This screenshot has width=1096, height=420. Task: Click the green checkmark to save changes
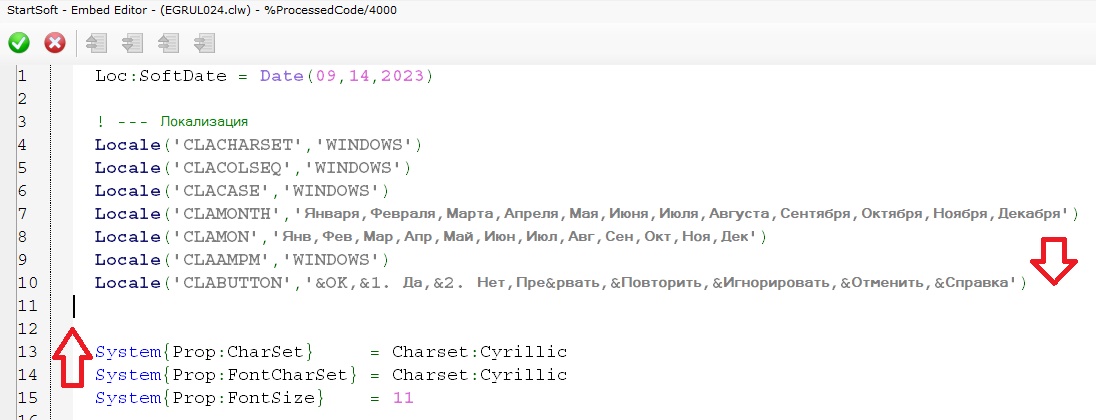pos(19,43)
